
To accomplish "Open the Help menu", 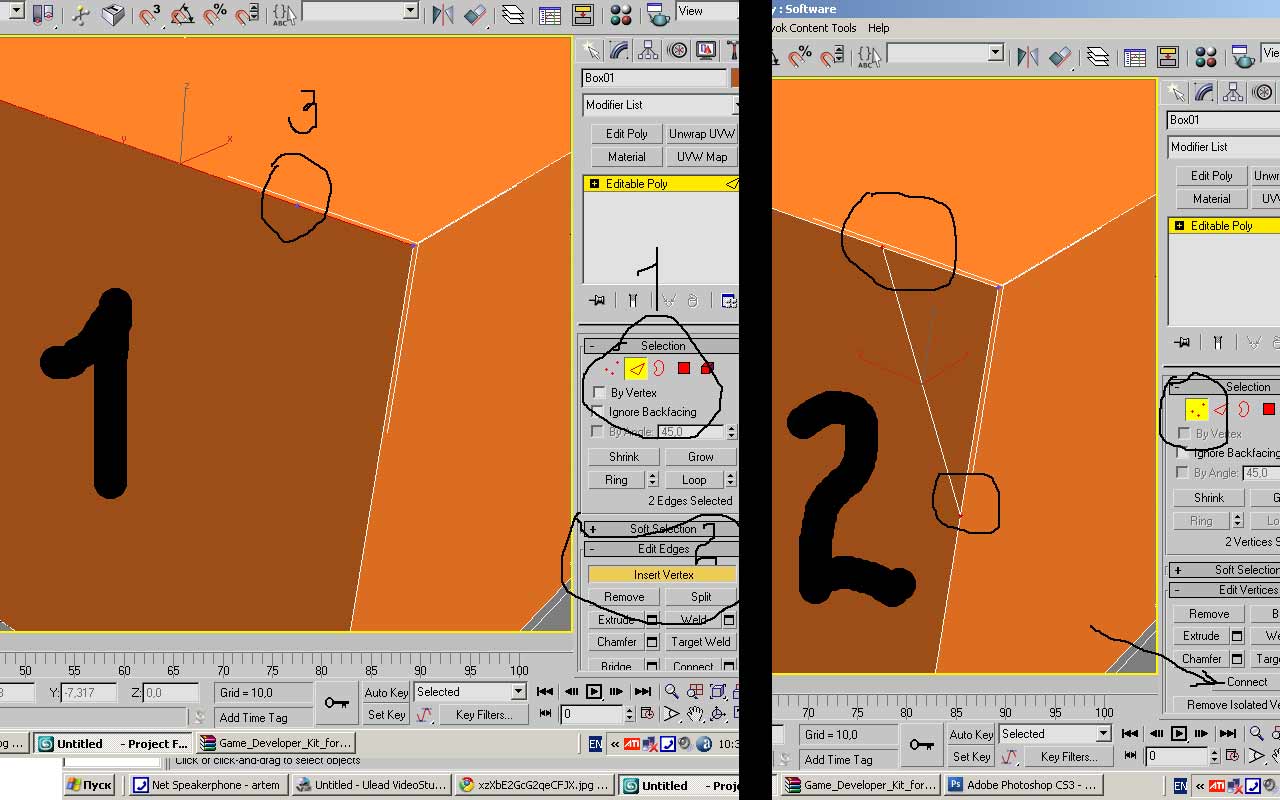I will [878, 28].
